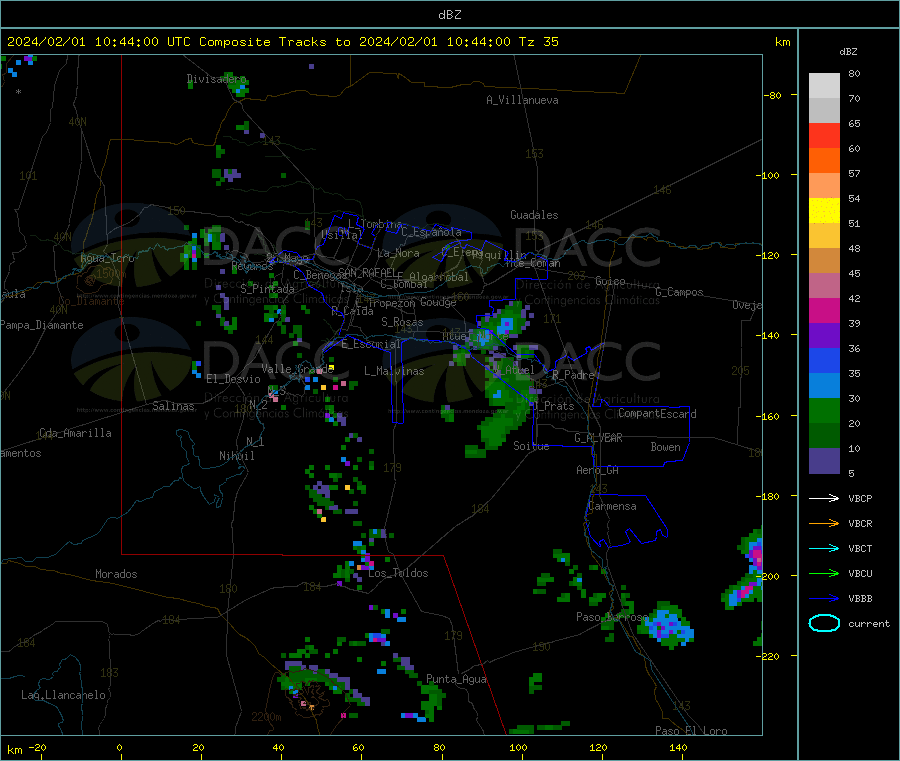Click the blue storm echo near Paso_Barroso
900x761 pixels.
666,626
